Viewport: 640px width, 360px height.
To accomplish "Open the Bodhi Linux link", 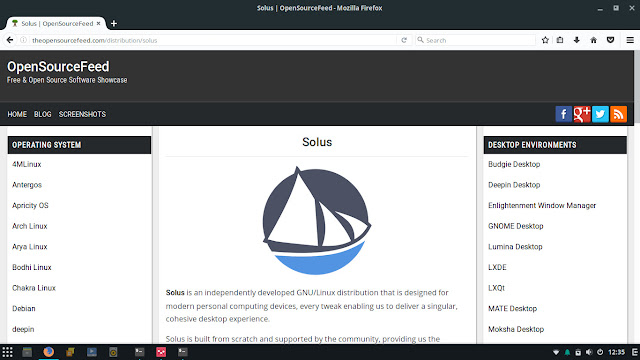I will click(x=31, y=267).
